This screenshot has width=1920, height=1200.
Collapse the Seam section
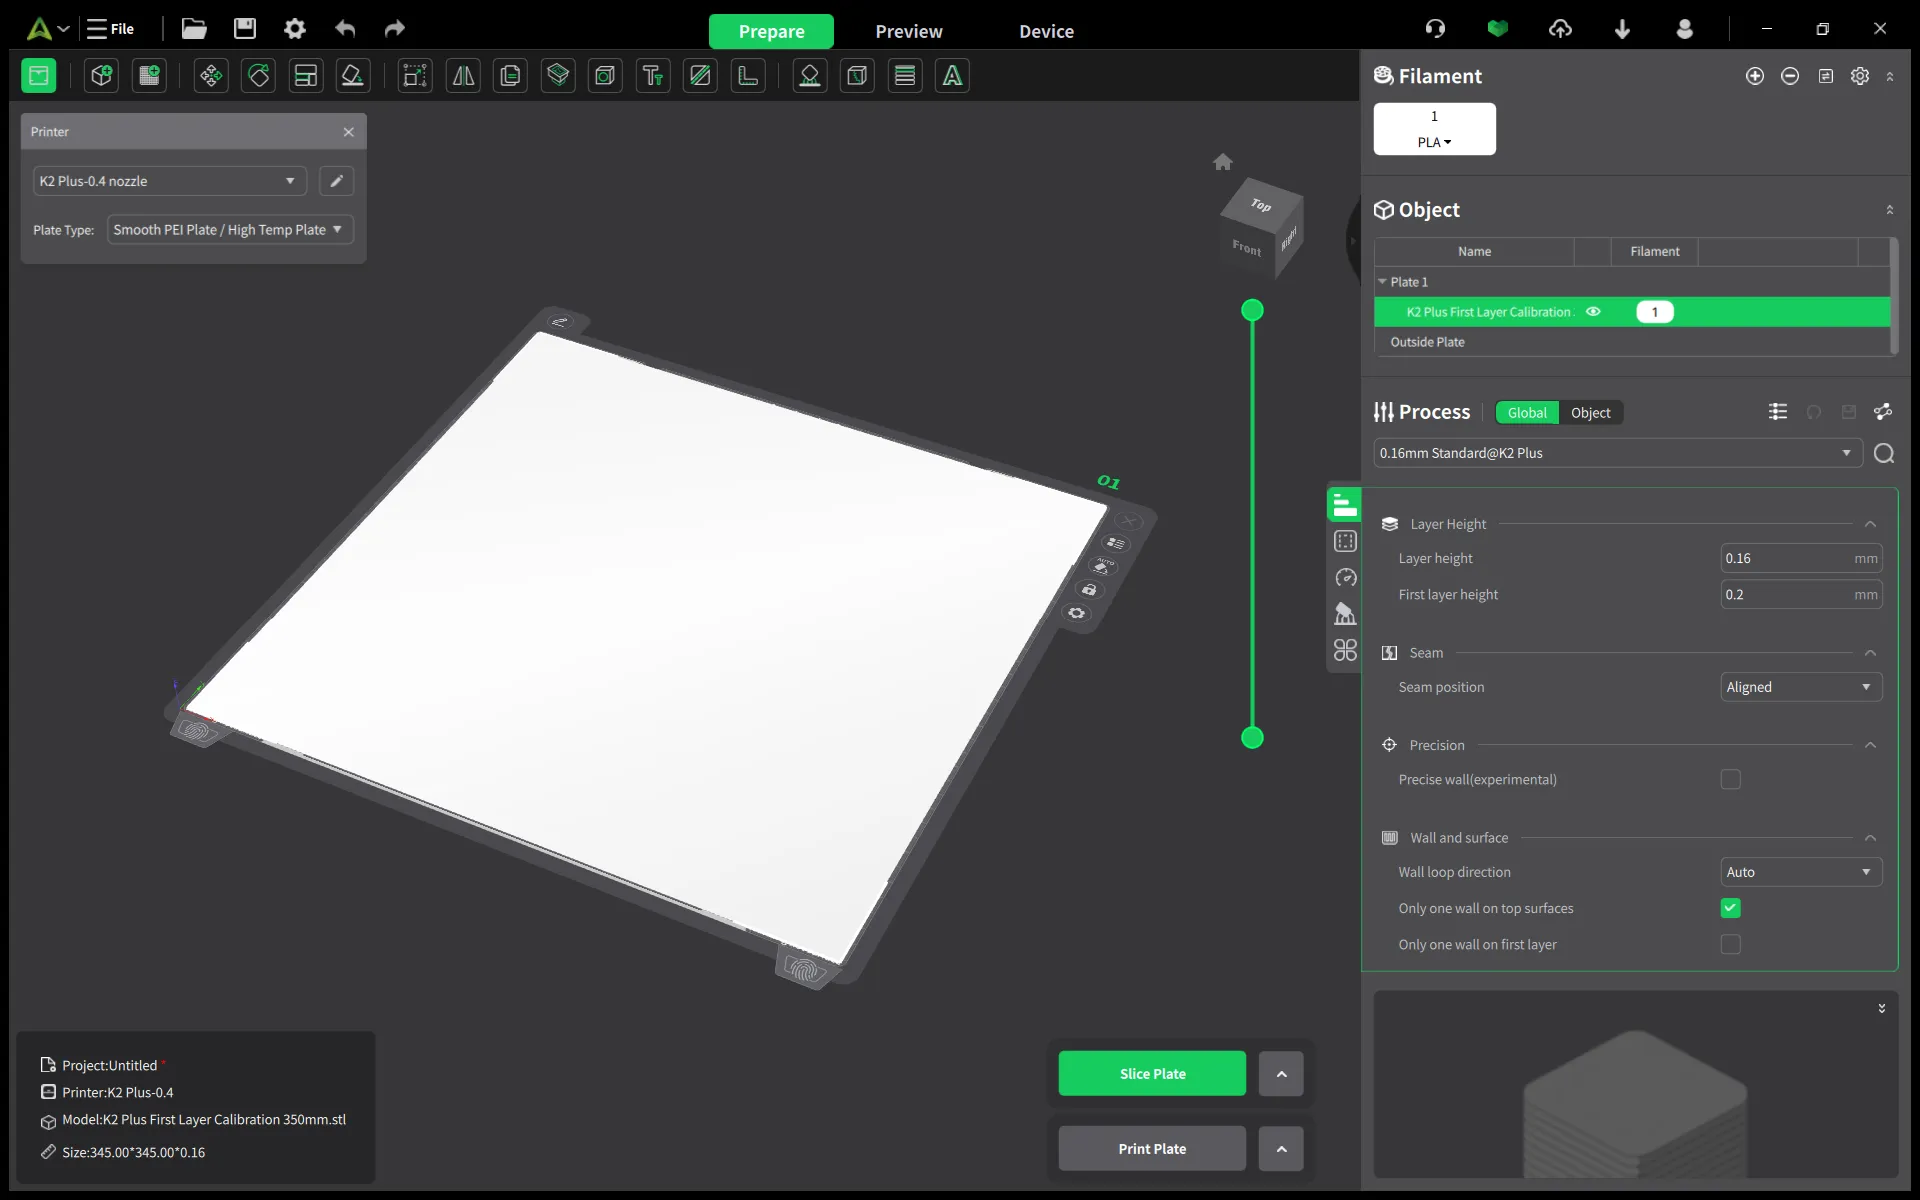[1870, 653]
